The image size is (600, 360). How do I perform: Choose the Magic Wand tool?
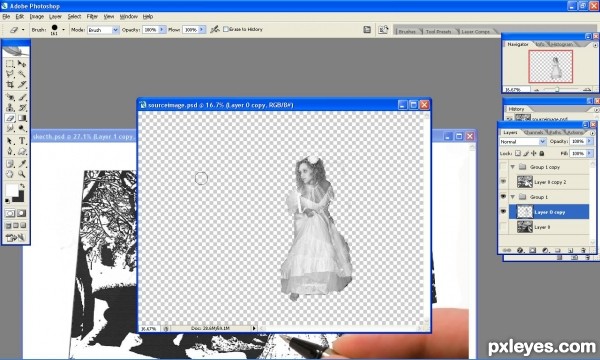tap(22, 74)
